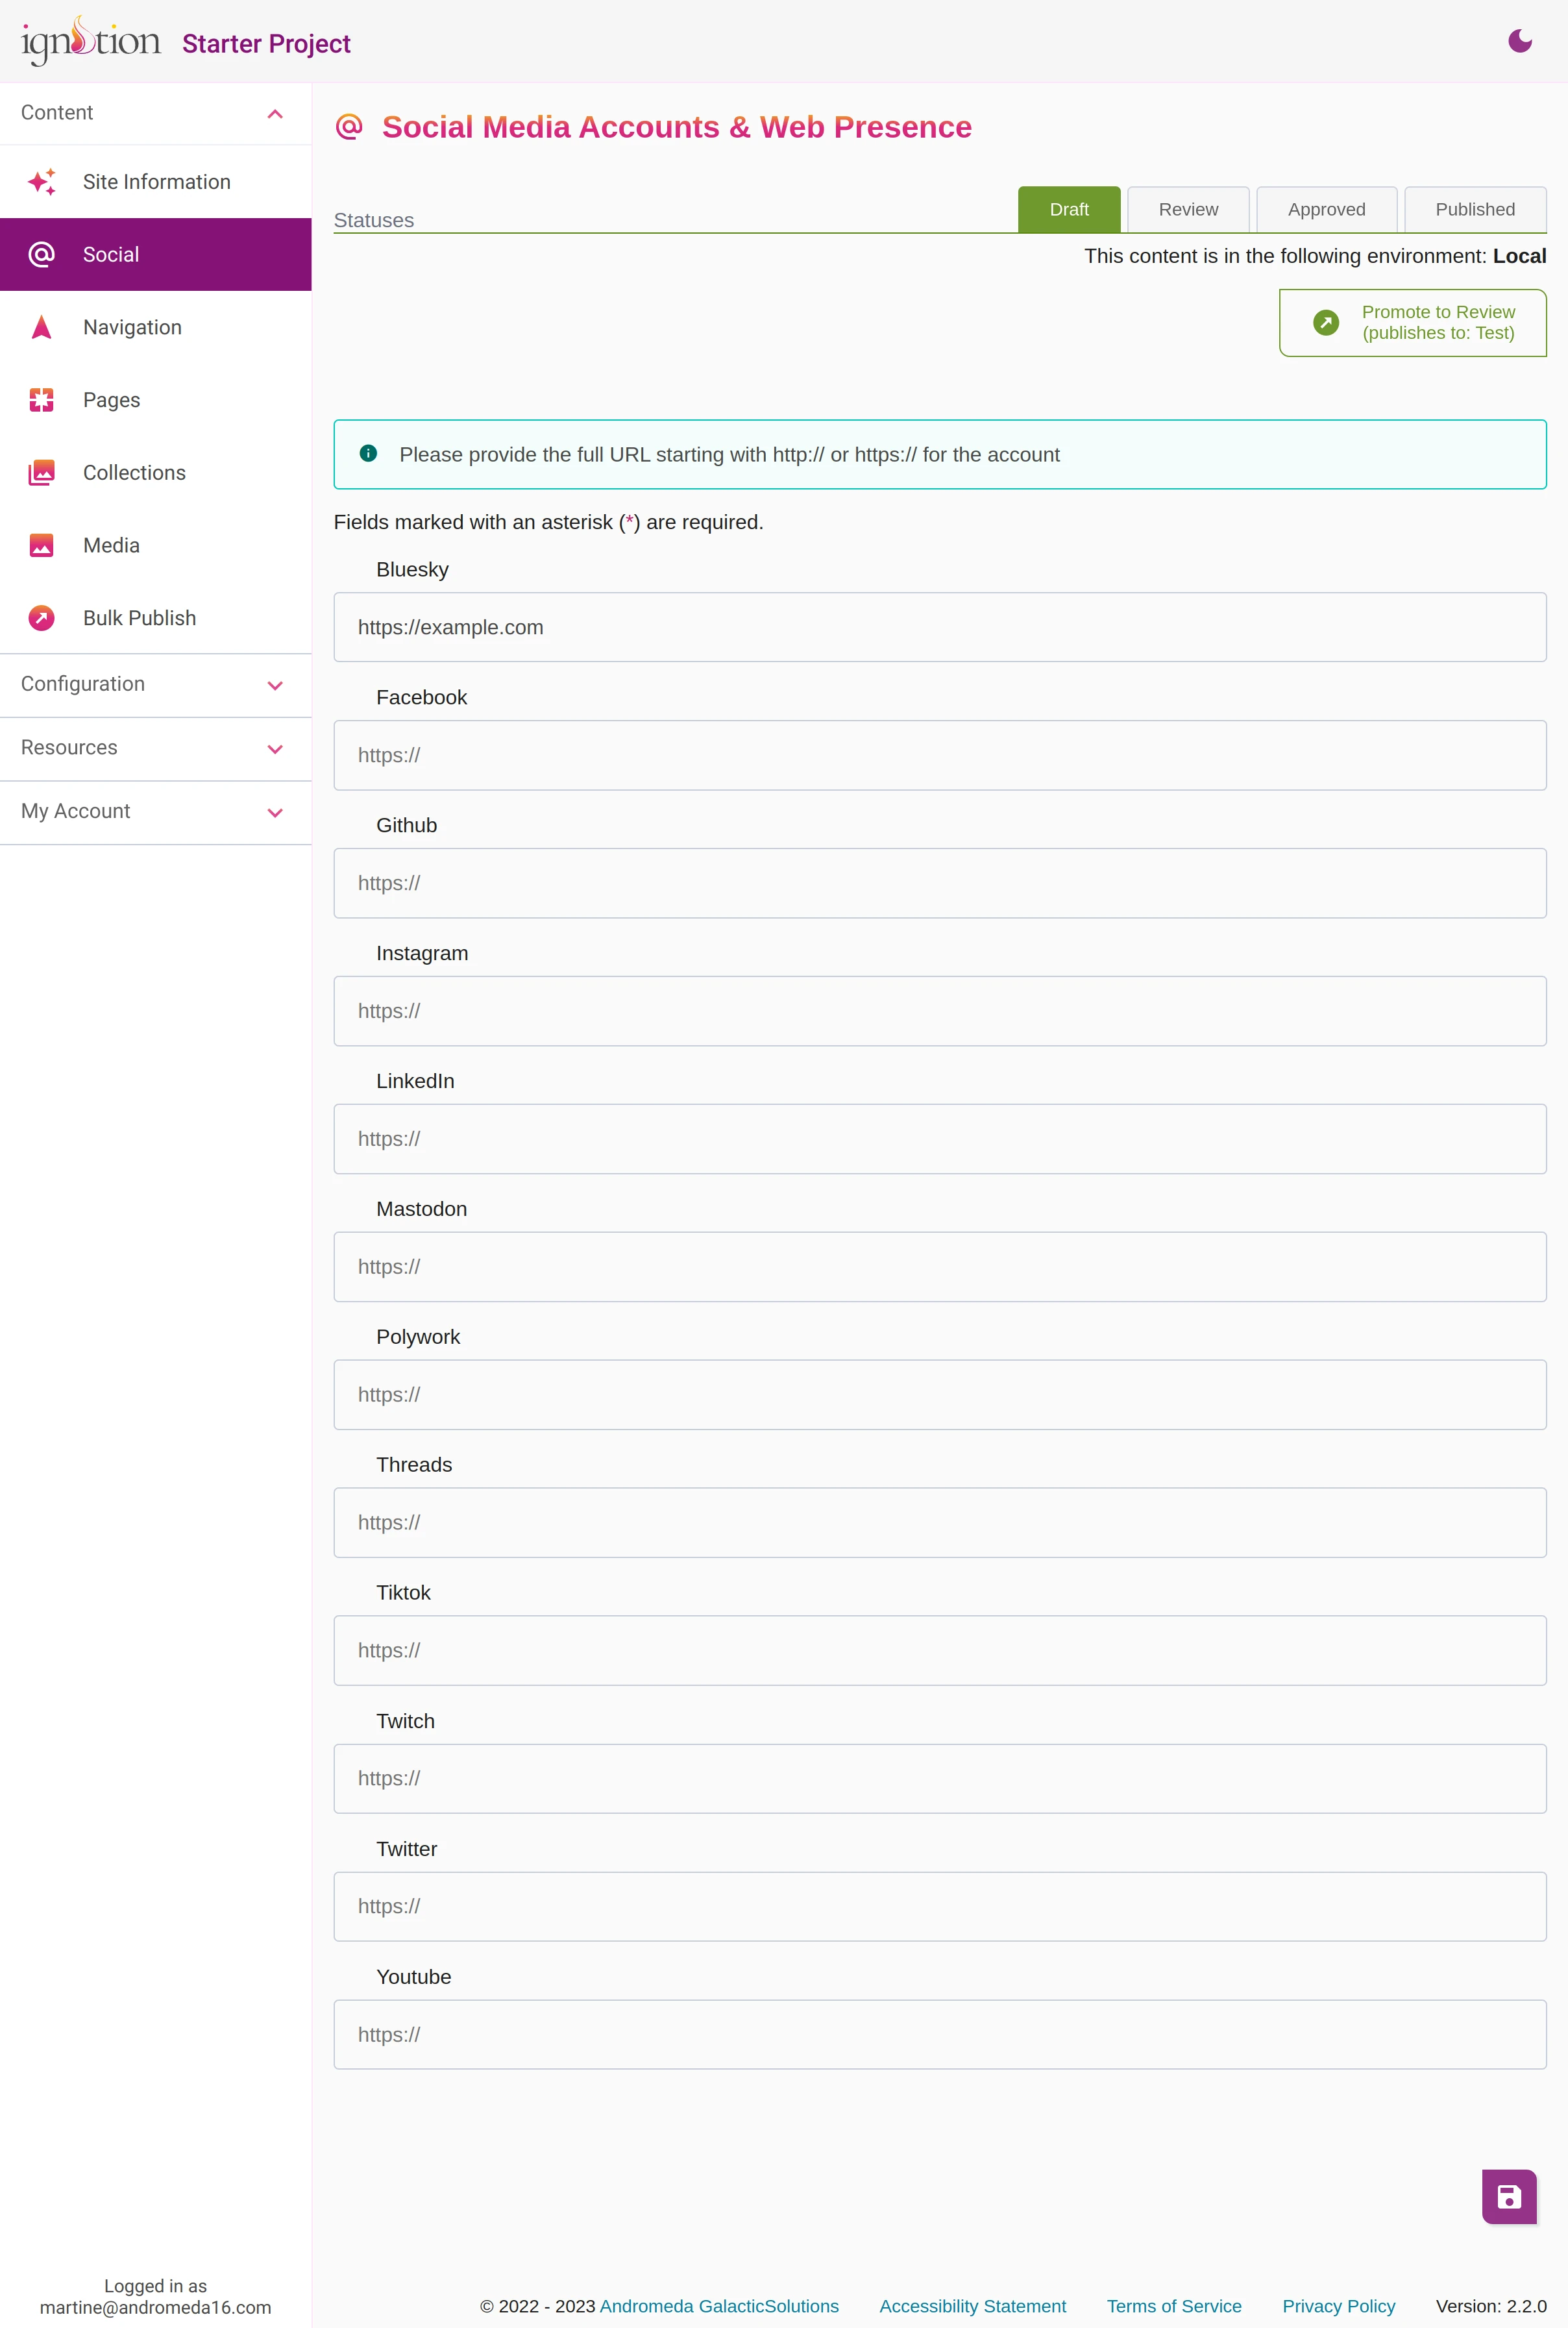Select the Review status tab
Screen dimensions: 1568x2328
click(1188, 208)
